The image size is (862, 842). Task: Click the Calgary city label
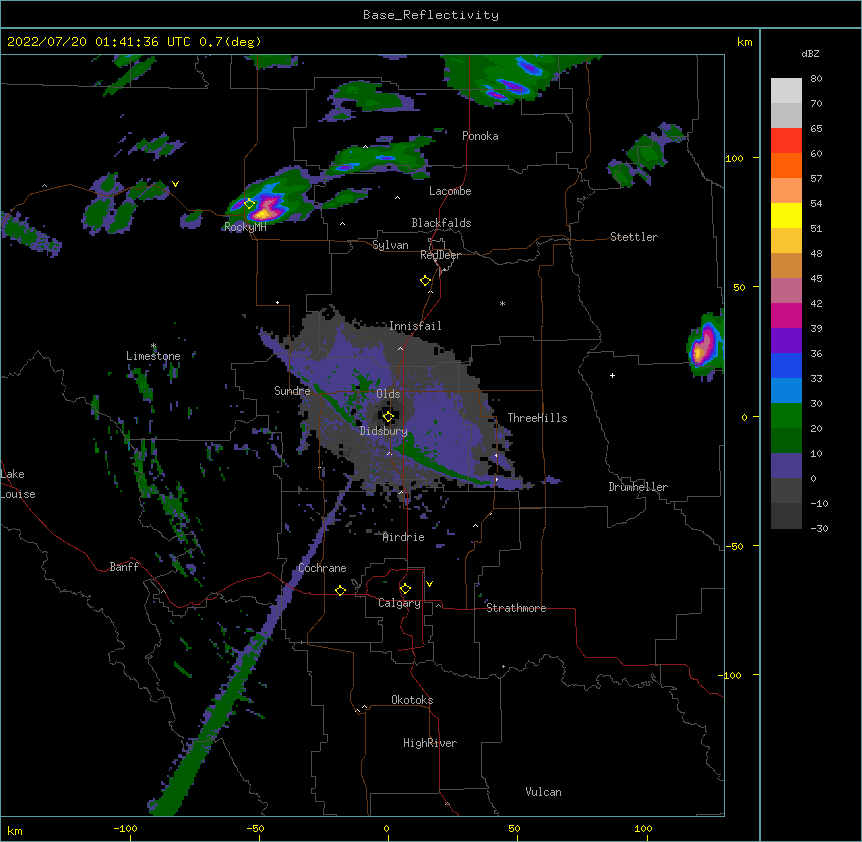pyautogui.click(x=399, y=603)
